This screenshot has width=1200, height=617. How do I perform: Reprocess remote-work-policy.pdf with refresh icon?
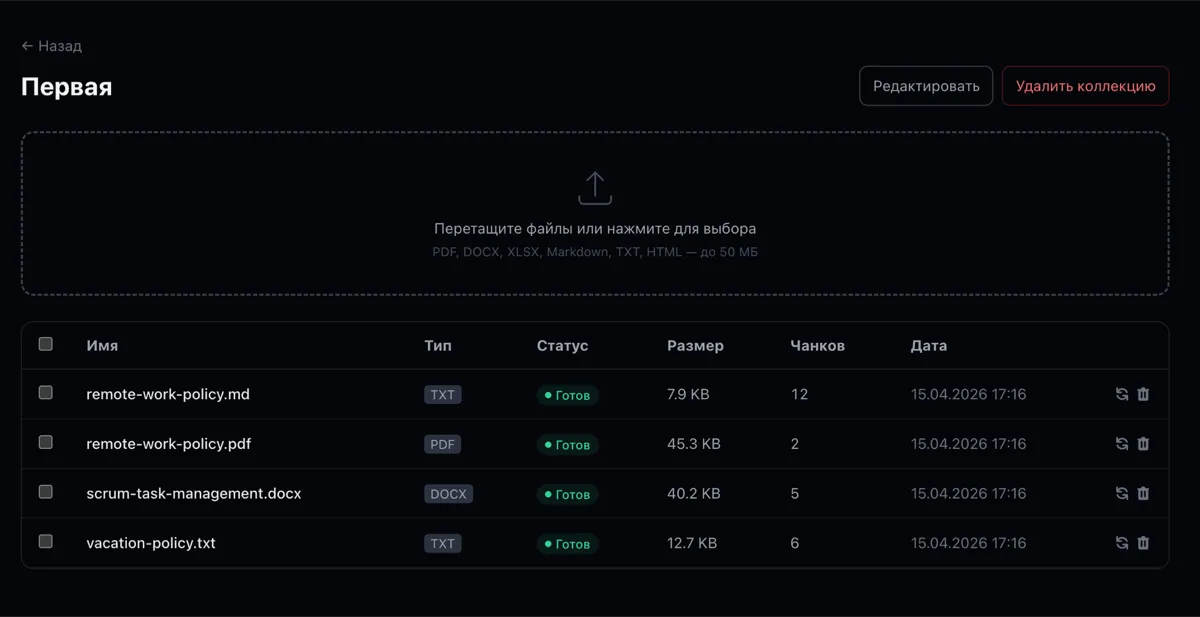pyautogui.click(x=1122, y=444)
